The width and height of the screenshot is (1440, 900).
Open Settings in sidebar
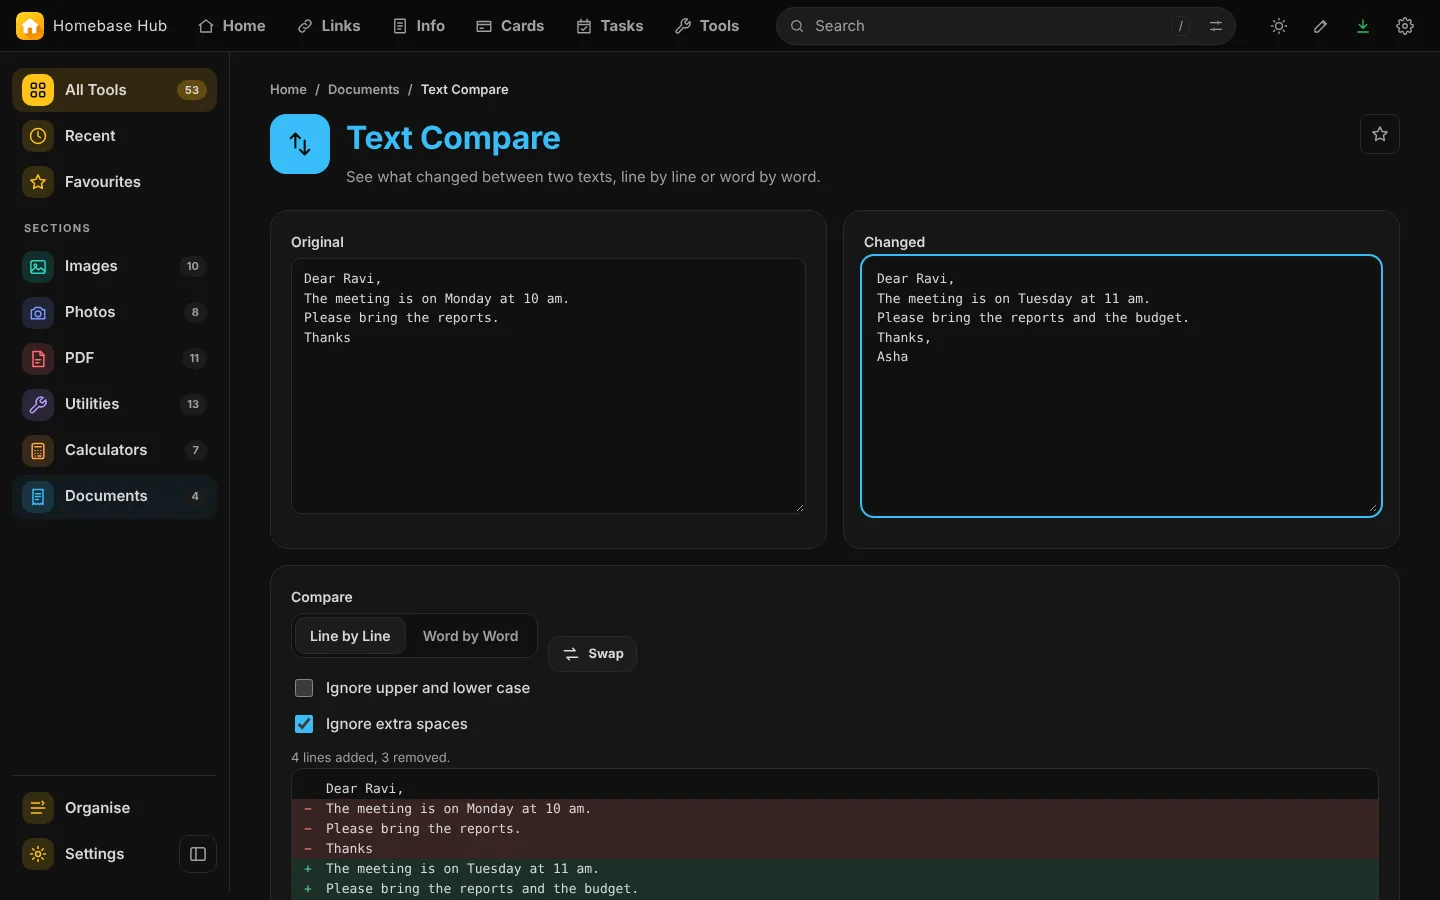pos(95,854)
